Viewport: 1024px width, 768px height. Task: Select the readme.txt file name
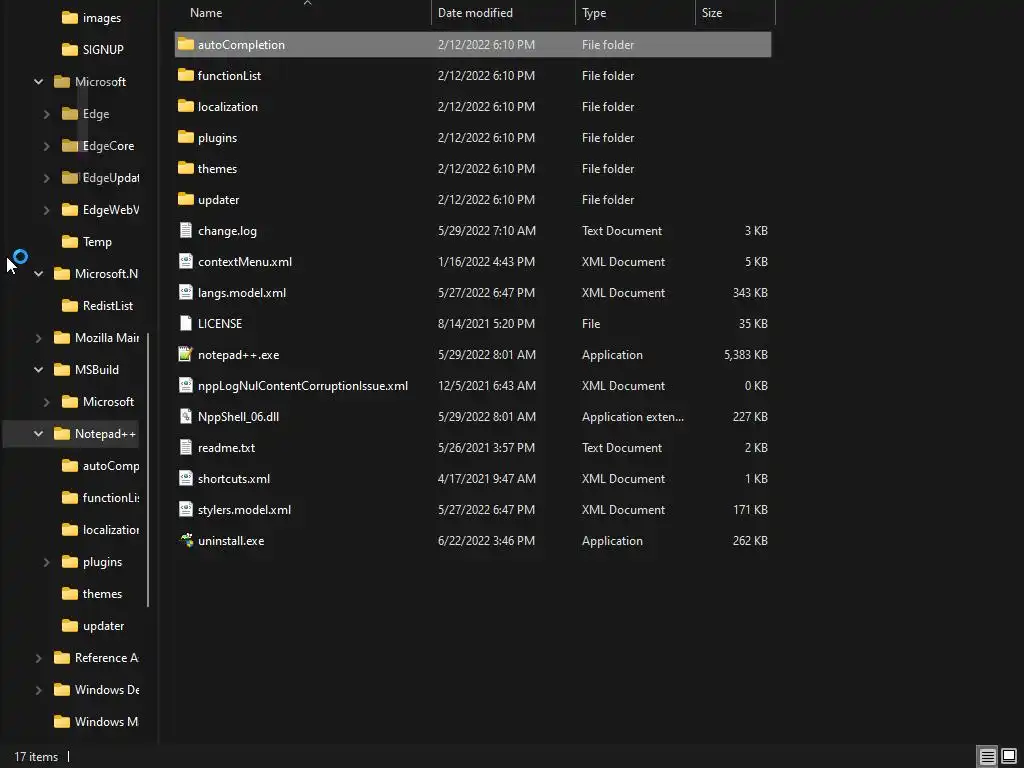click(x=227, y=447)
